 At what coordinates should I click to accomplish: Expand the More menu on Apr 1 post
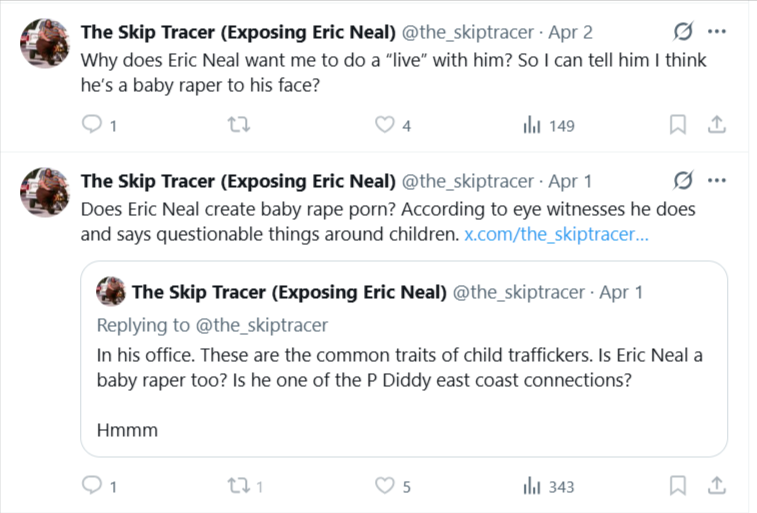tap(717, 181)
